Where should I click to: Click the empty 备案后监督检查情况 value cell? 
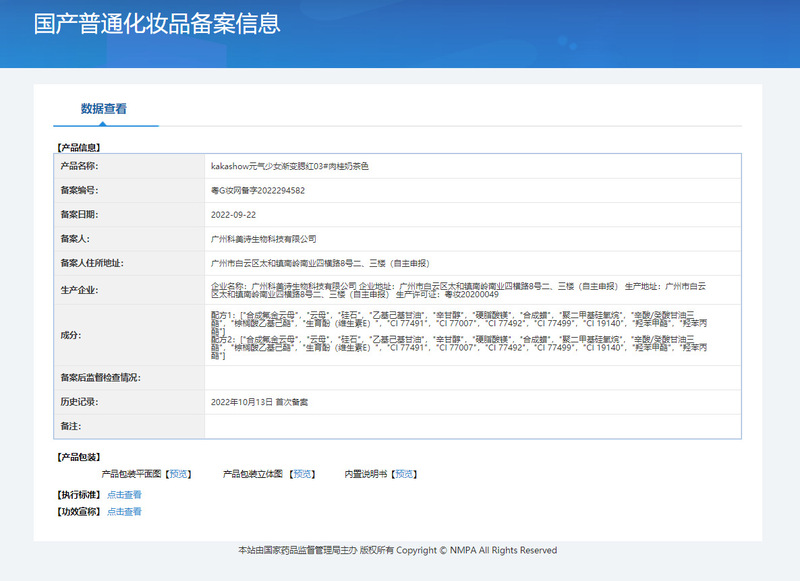(x=472, y=378)
